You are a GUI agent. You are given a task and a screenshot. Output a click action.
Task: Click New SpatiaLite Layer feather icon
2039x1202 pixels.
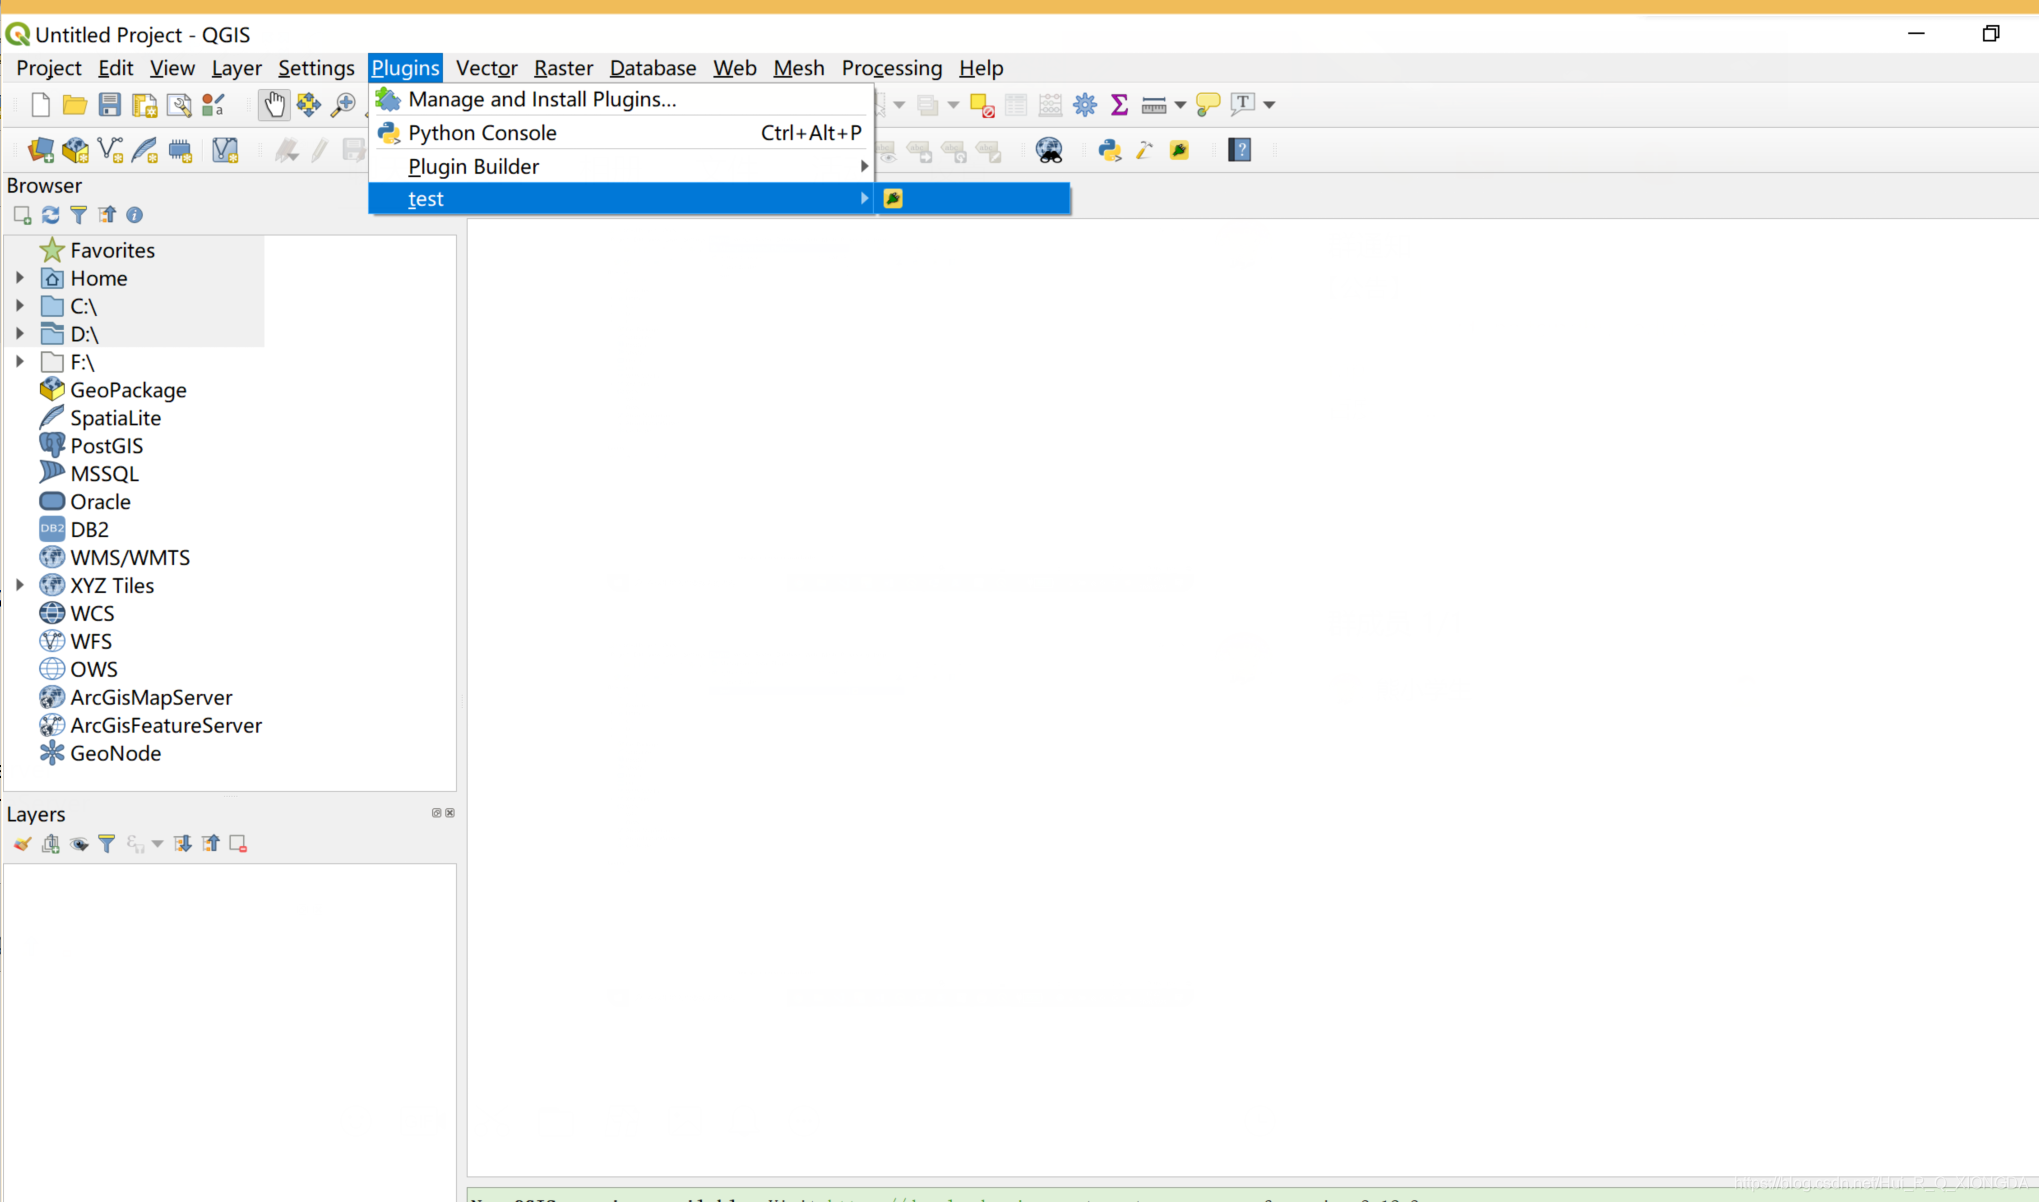coord(145,150)
